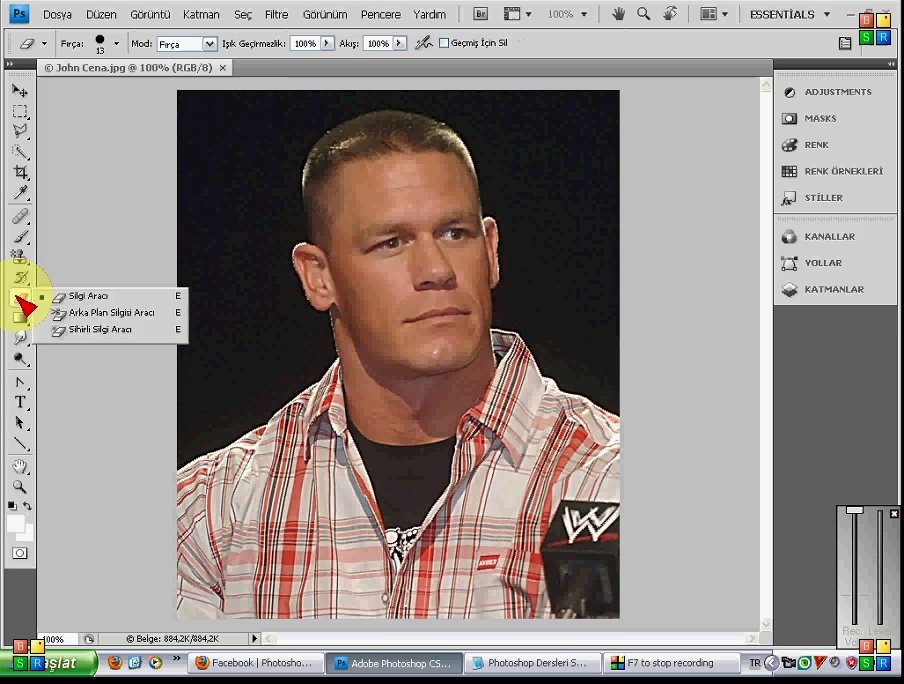Open the Pencere menu
Screen dimensions: 904x684
click(x=381, y=14)
